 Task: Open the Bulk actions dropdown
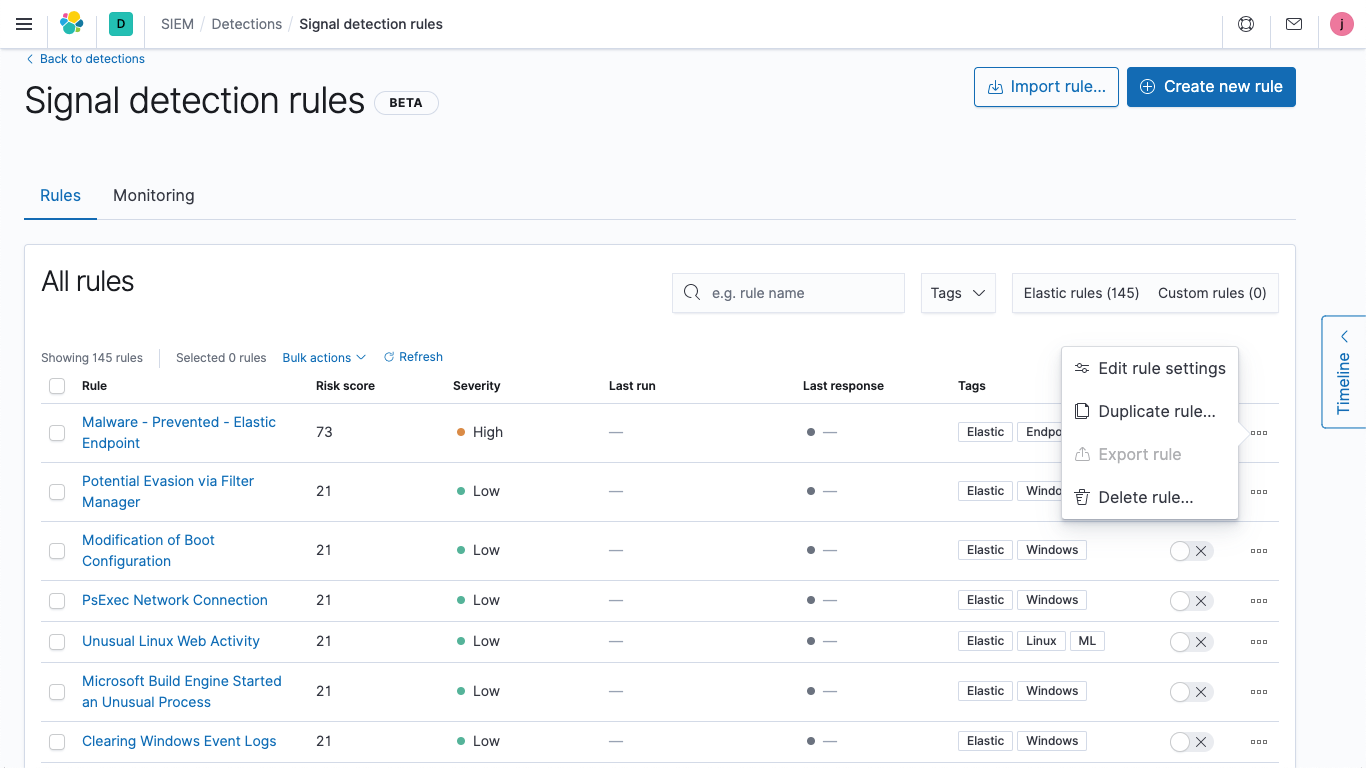click(x=324, y=358)
